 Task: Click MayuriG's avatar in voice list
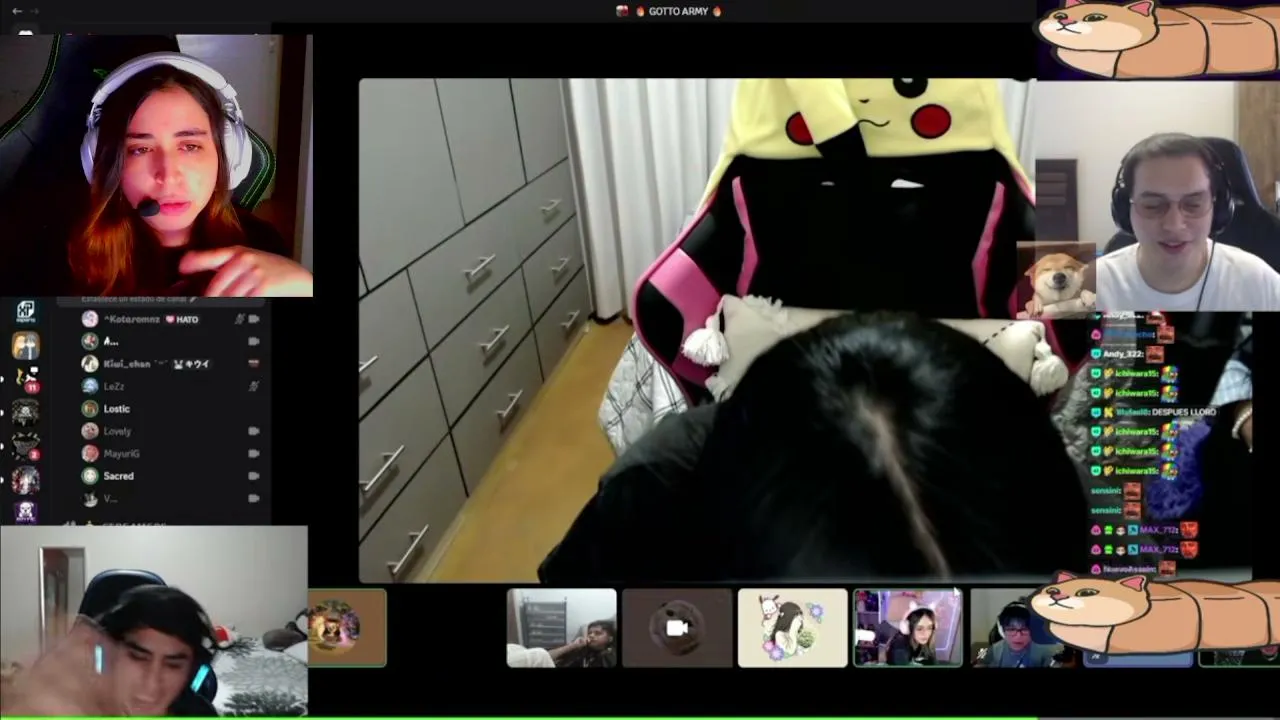[x=90, y=454]
